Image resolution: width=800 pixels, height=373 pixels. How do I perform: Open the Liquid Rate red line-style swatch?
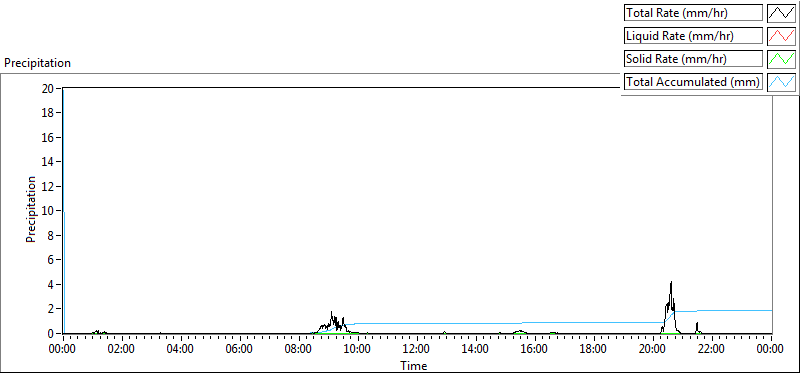click(x=782, y=36)
